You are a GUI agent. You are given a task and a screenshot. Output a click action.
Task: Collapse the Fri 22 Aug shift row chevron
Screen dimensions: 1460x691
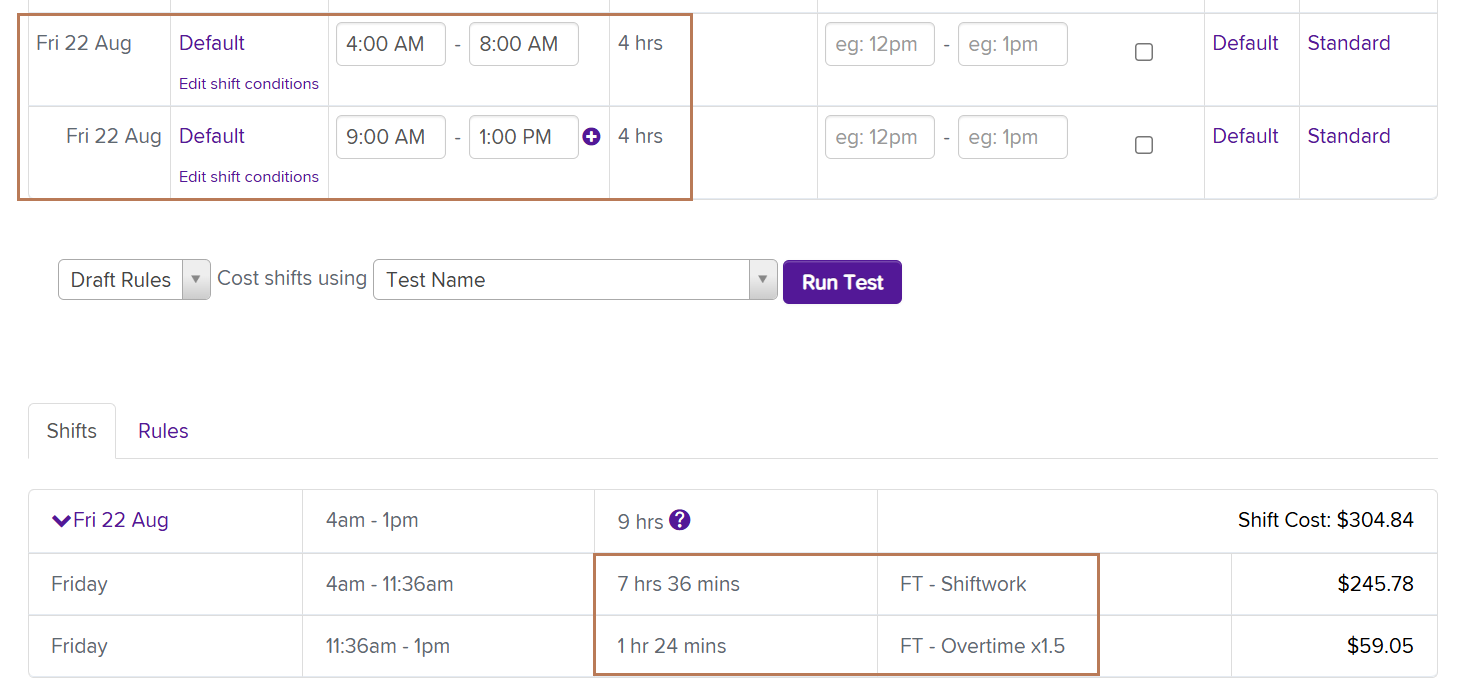(62, 520)
